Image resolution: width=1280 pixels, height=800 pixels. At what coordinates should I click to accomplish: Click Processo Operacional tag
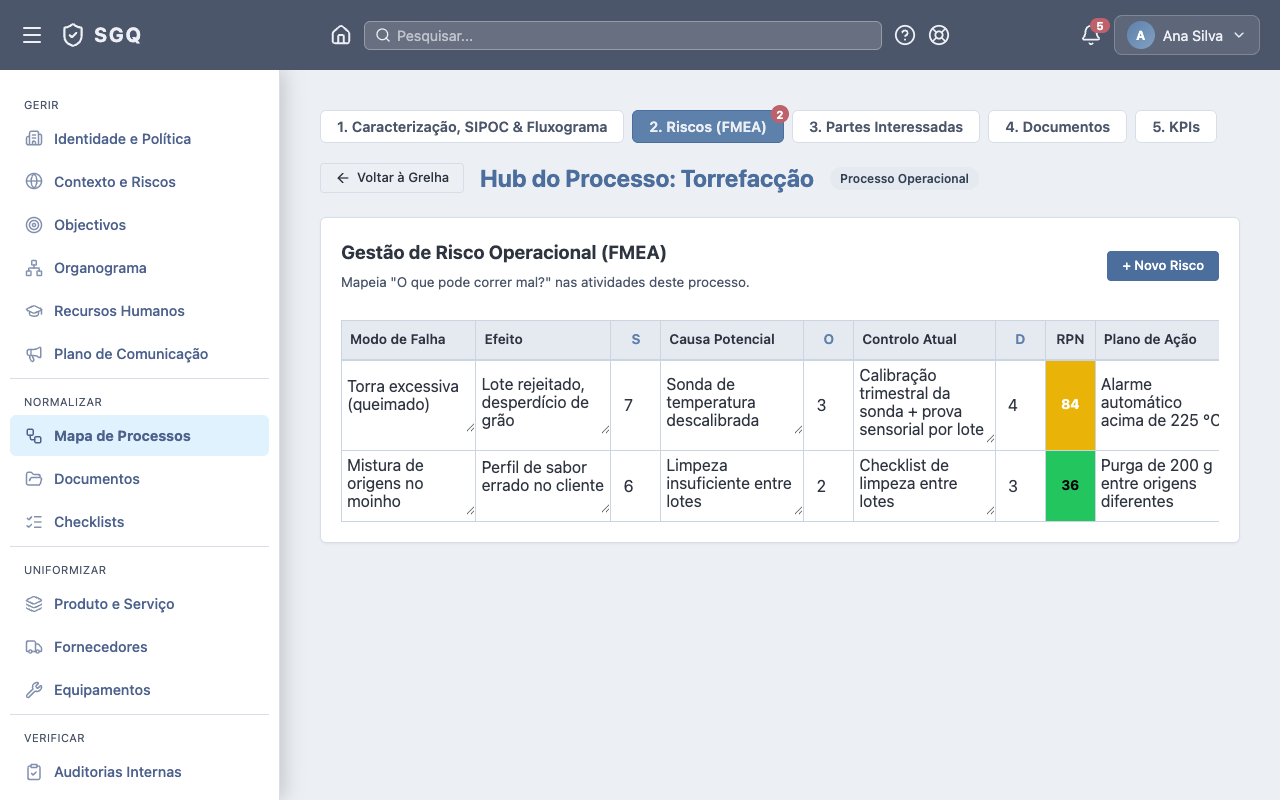point(904,179)
